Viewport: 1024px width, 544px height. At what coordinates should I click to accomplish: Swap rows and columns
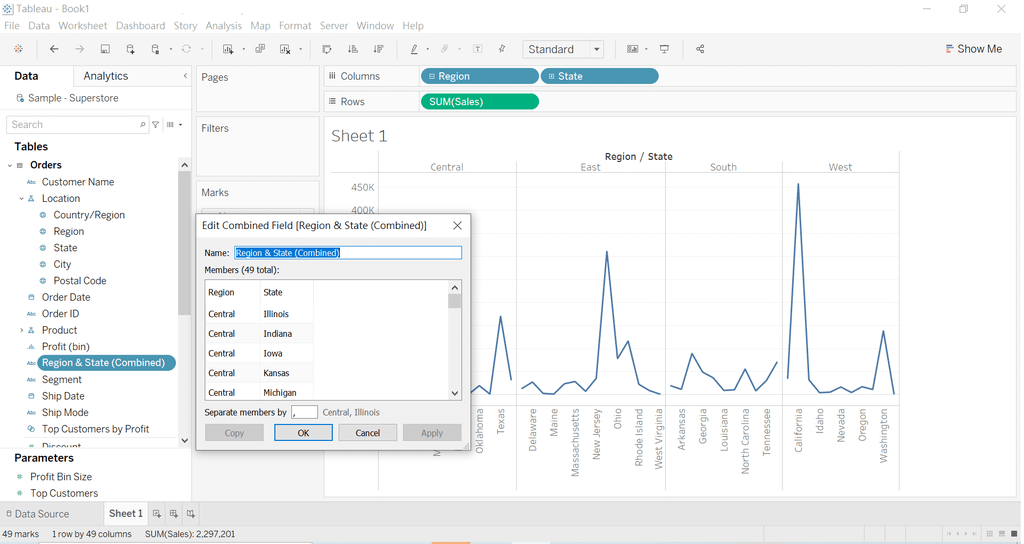click(x=327, y=49)
